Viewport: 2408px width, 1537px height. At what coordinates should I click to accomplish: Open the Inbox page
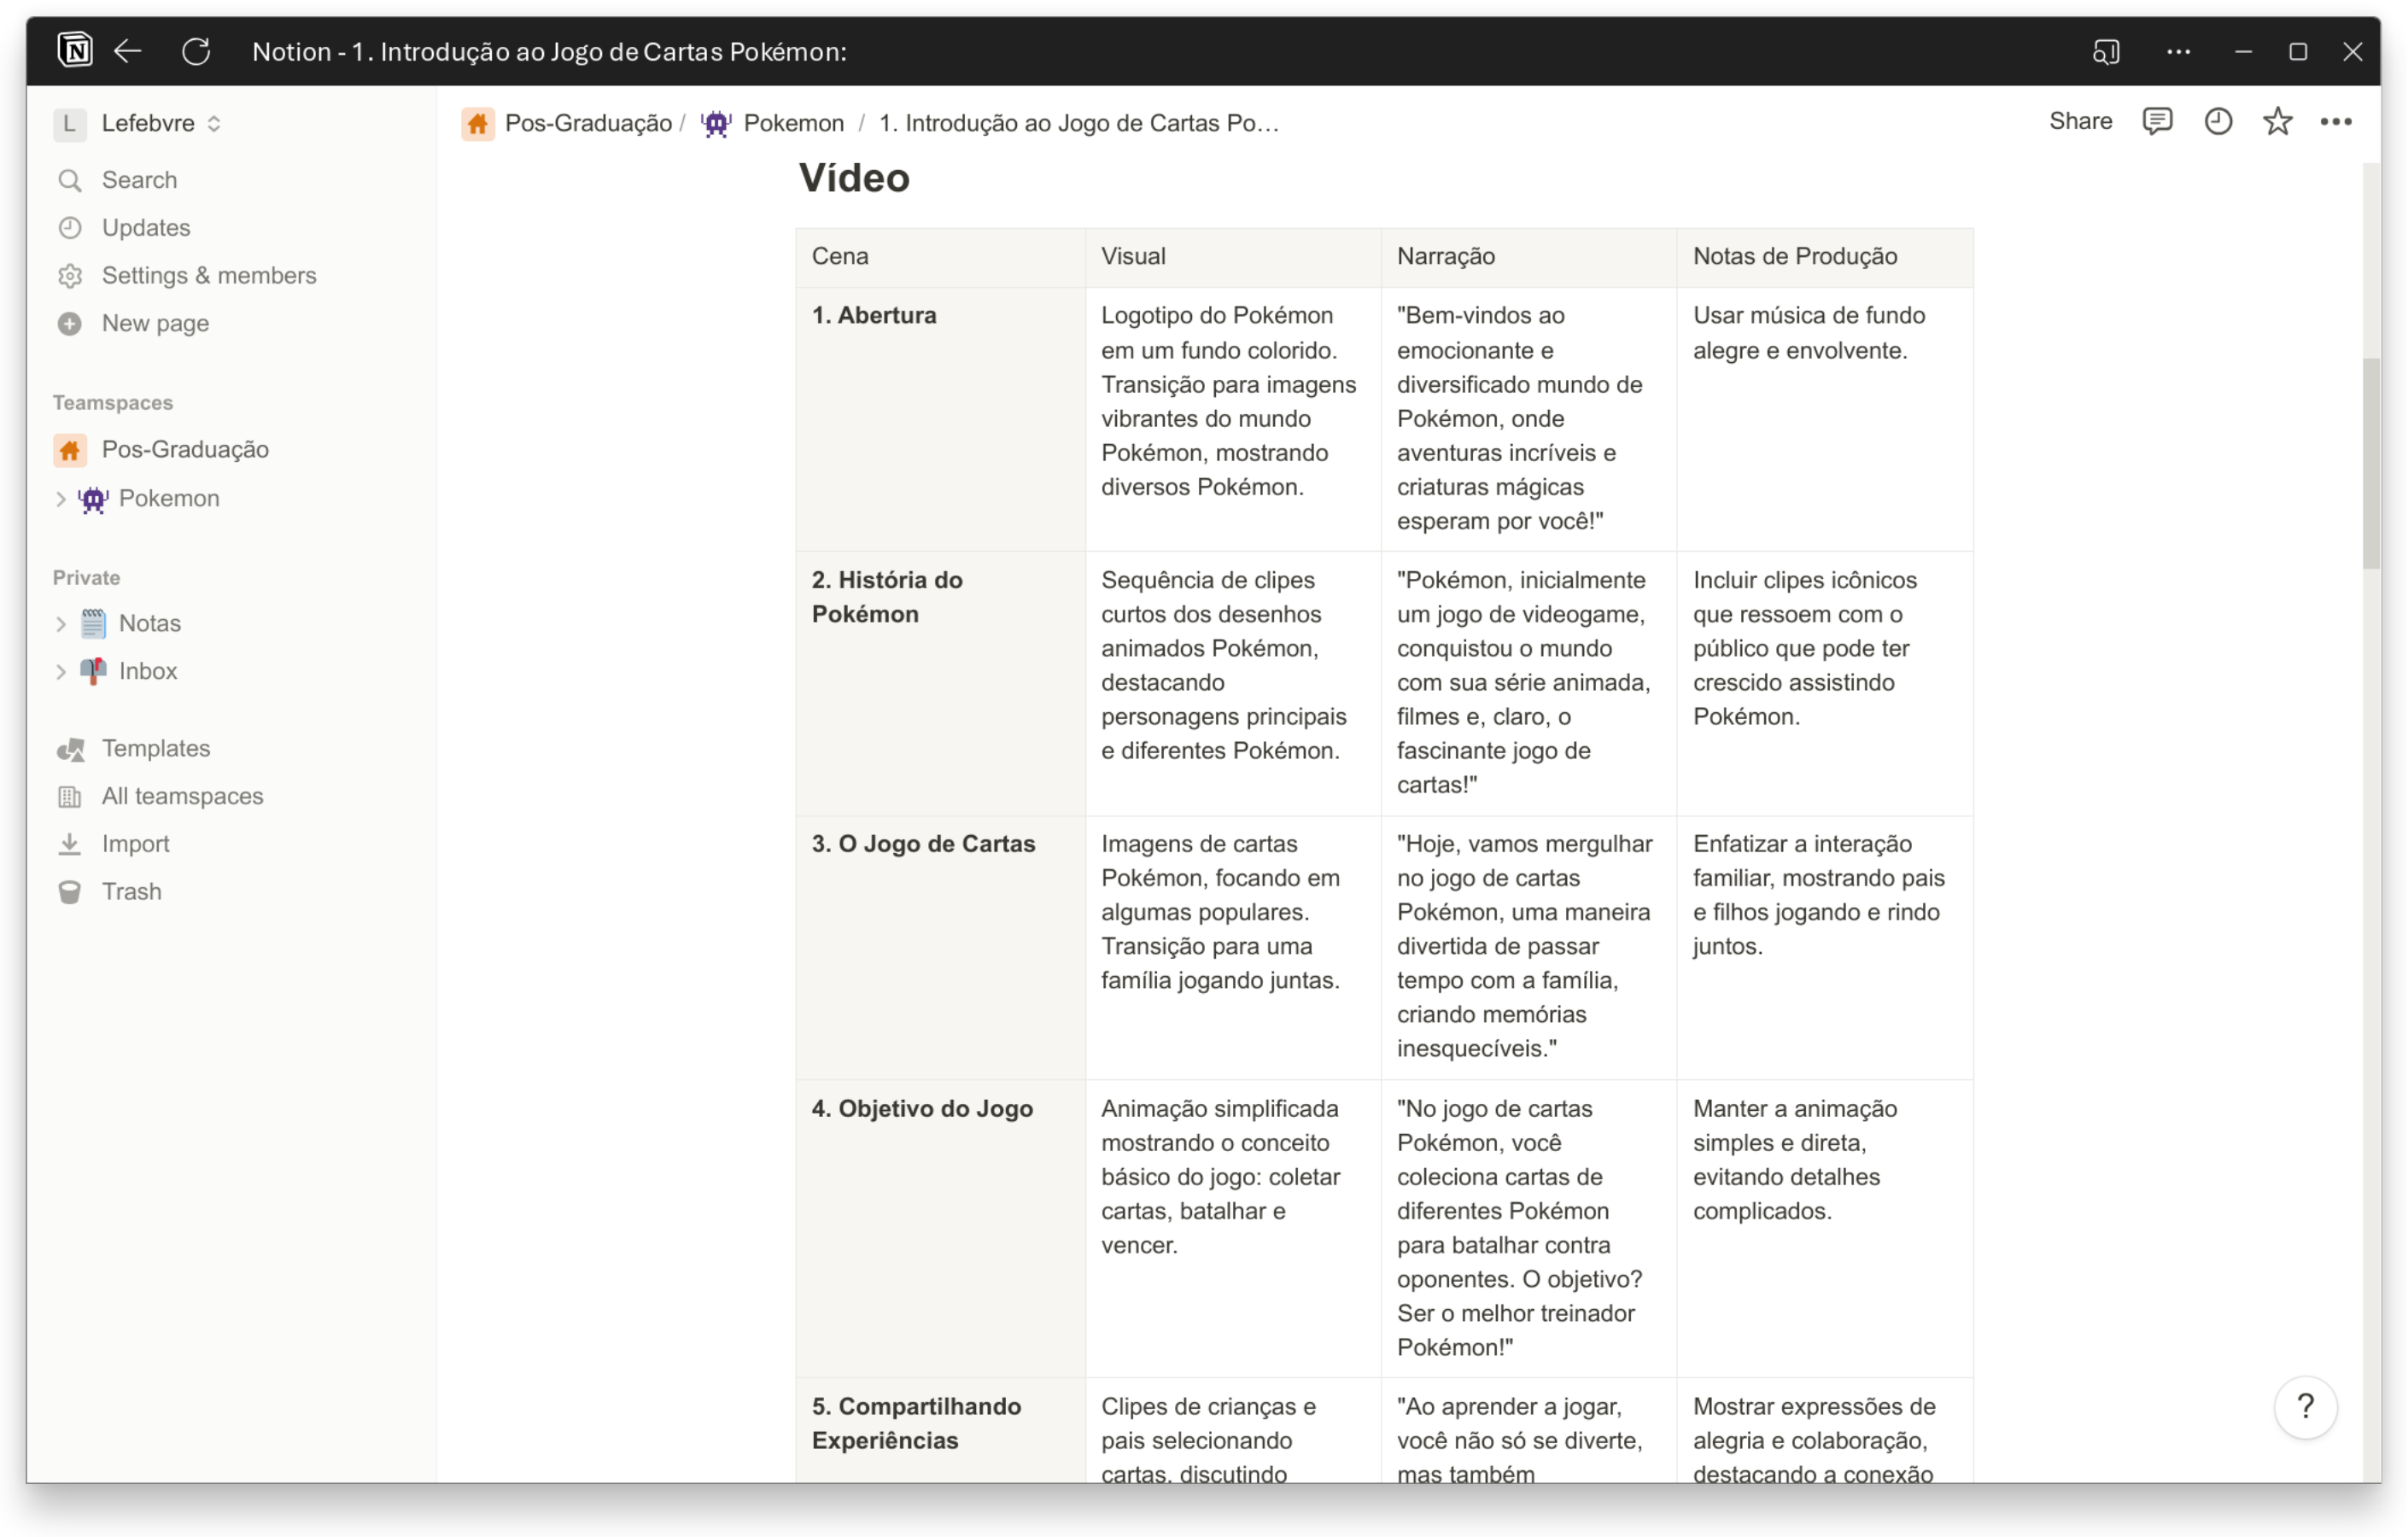pyautogui.click(x=148, y=672)
